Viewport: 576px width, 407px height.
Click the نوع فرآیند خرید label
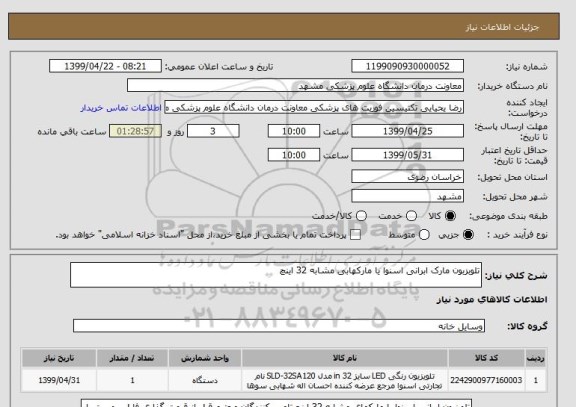(517, 235)
